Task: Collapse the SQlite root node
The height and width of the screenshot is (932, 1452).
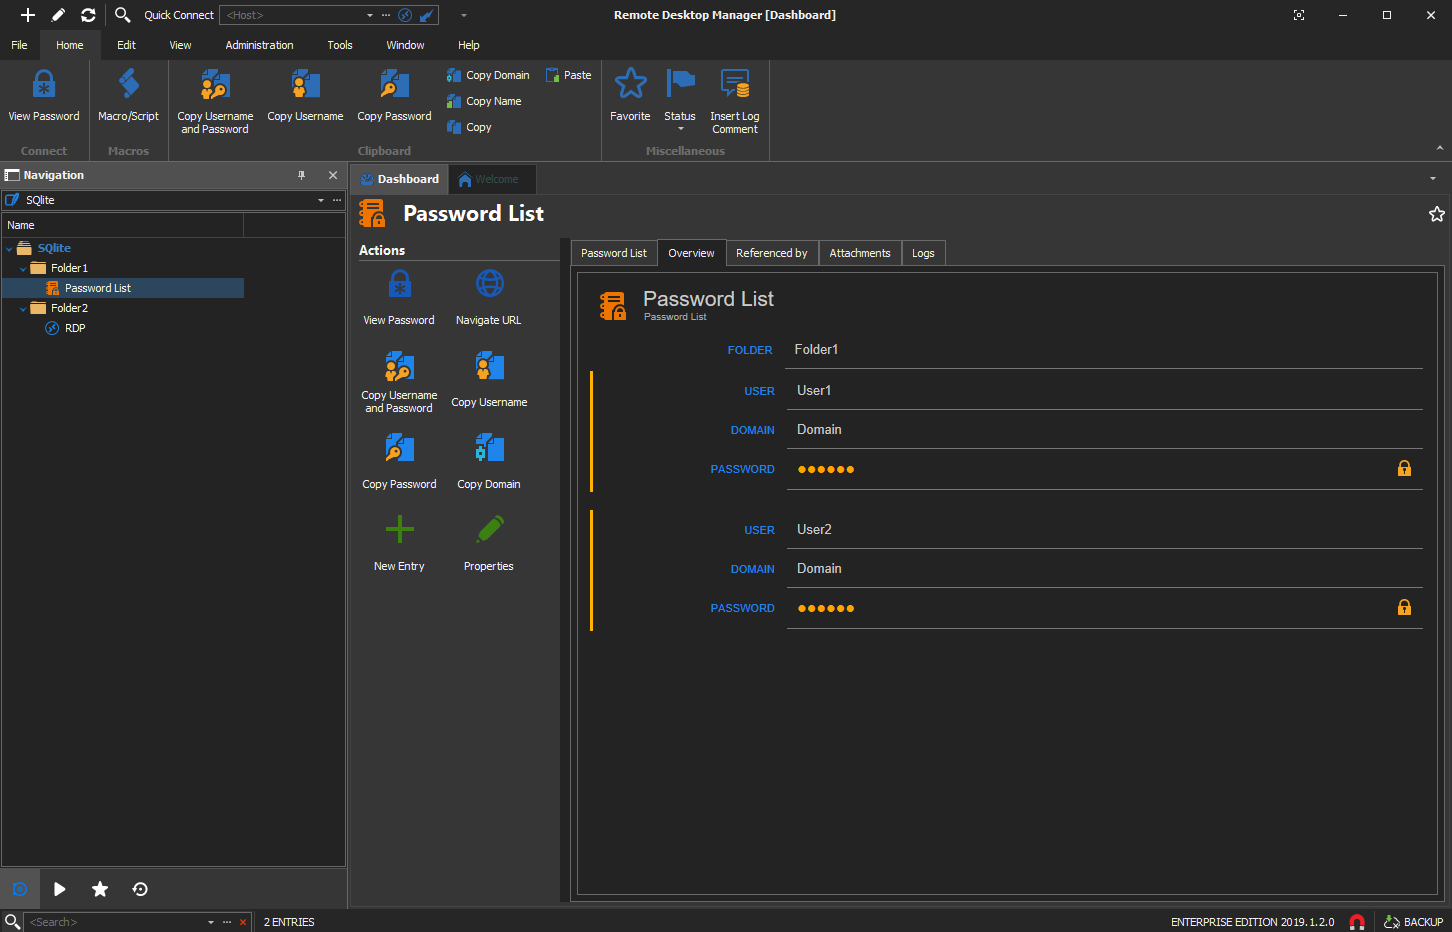Action: click(9, 249)
